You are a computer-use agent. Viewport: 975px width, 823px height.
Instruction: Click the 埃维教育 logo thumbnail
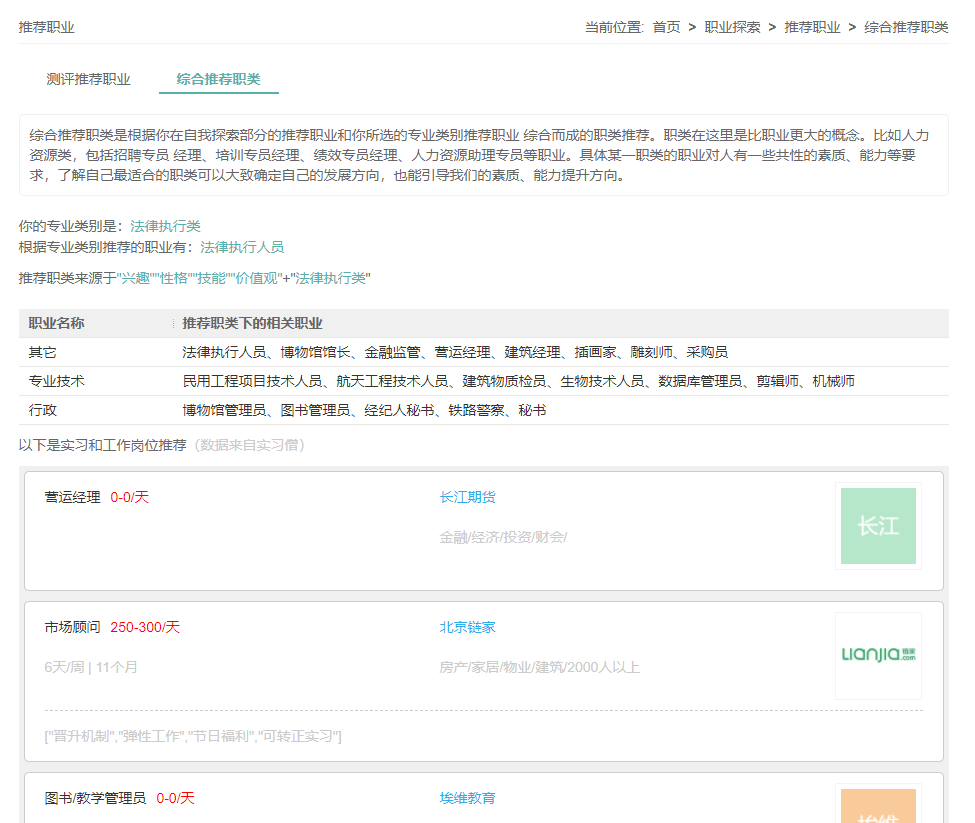[x=878, y=805]
